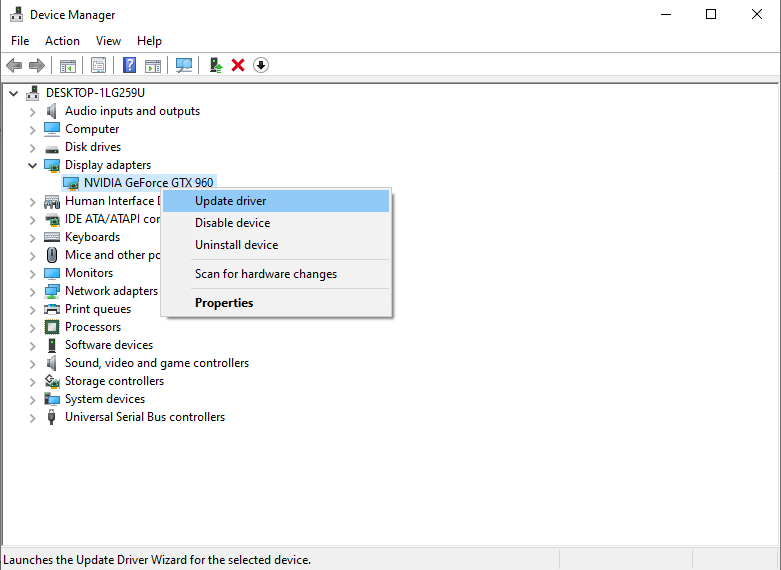Screen dimensions: 781x570
Task: Open the Help menu
Action: (149, 41)
